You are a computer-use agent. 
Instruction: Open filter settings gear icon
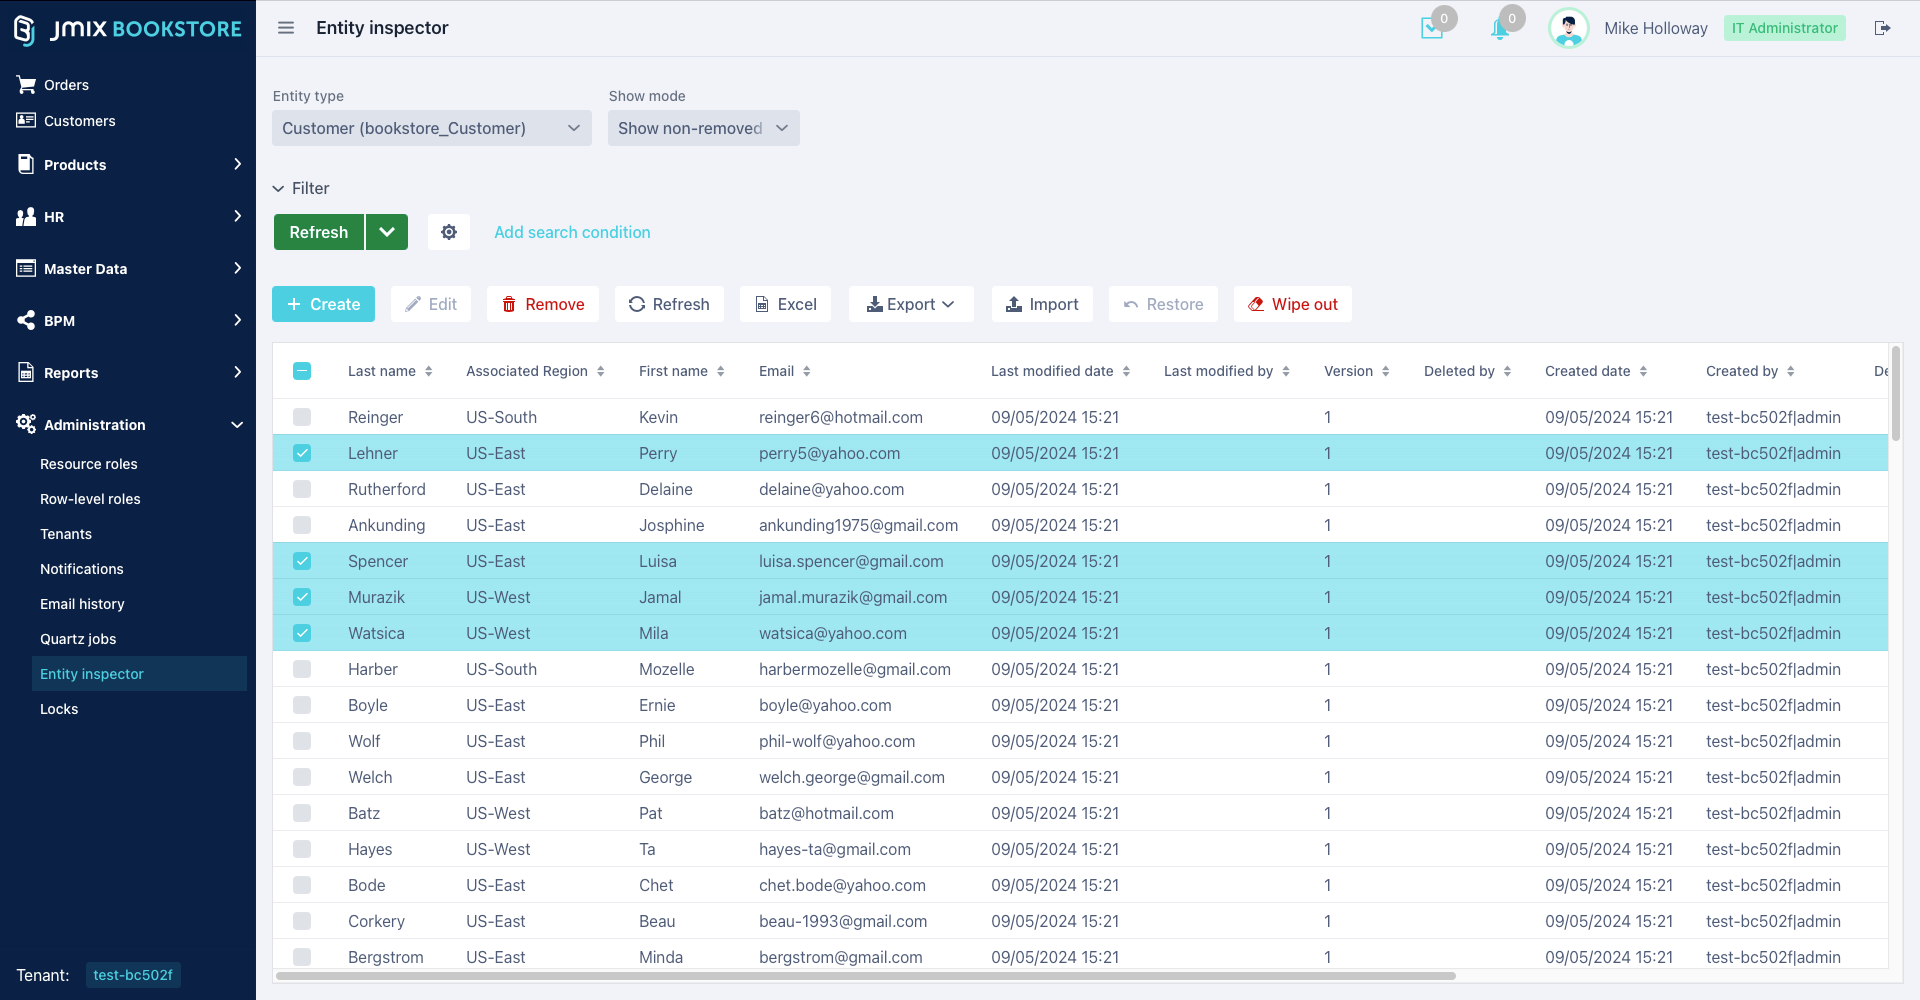point(449,232)
